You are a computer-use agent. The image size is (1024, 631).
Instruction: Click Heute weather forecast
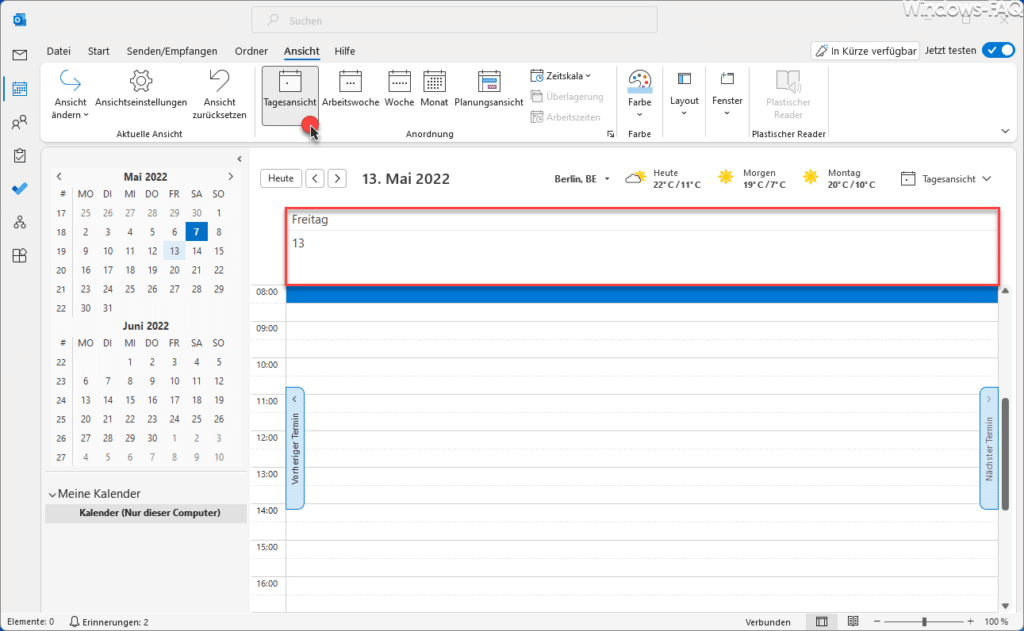click(663, 178)
